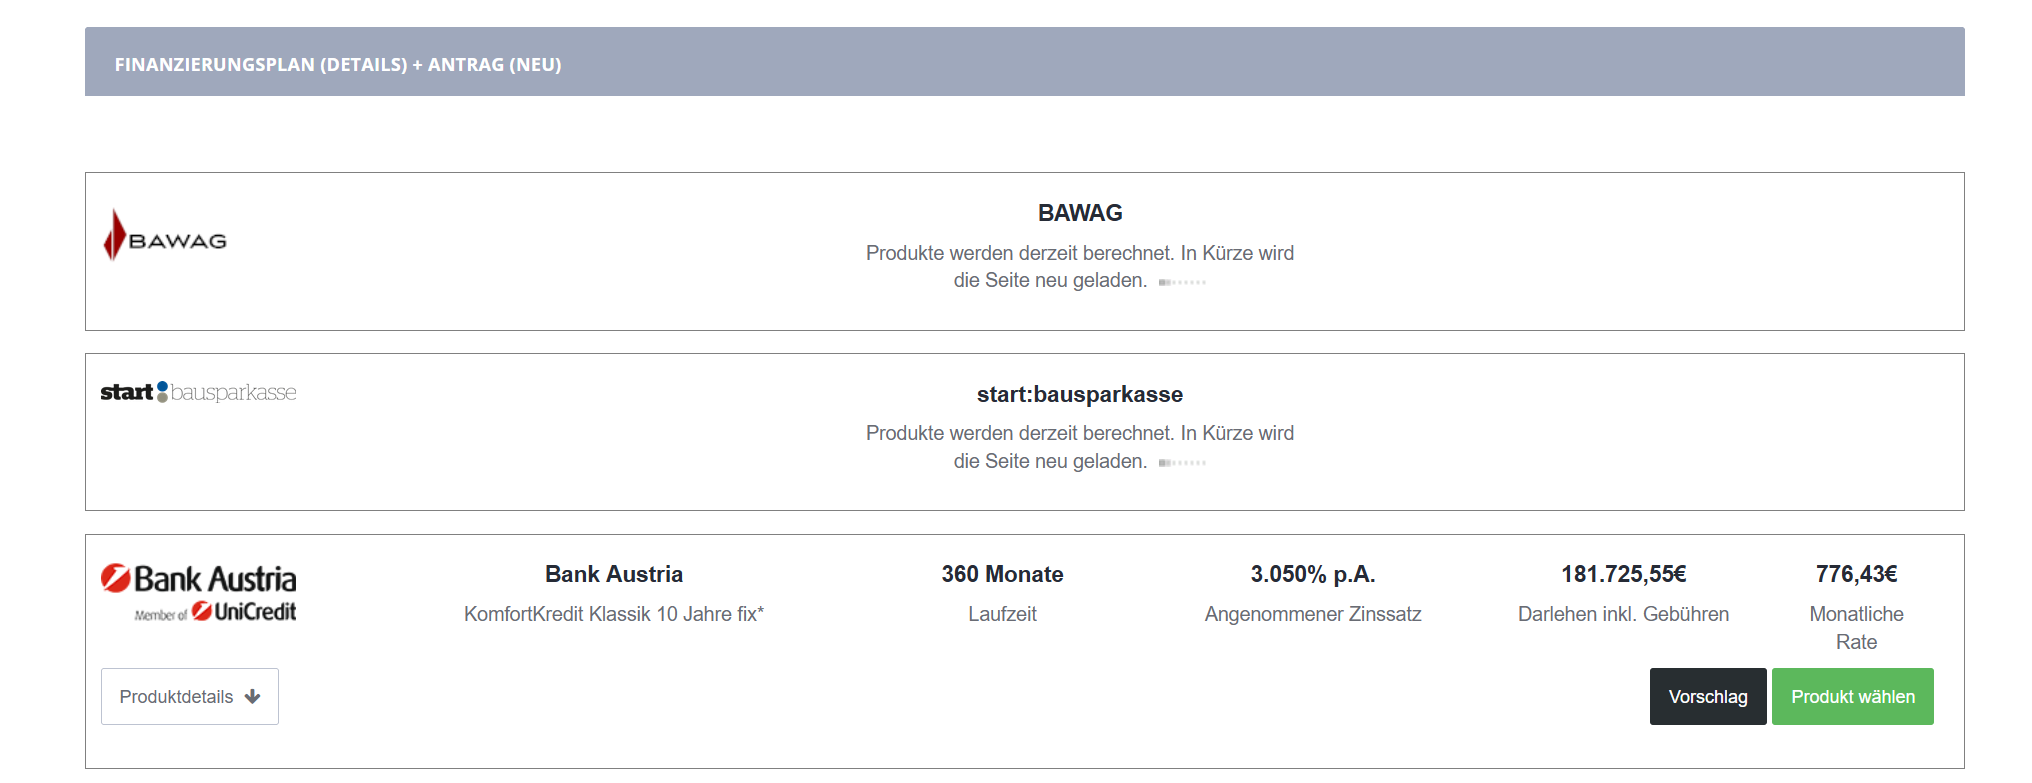
Task: Click the 3.050% p.A. interest rate
Action: 1313,574
